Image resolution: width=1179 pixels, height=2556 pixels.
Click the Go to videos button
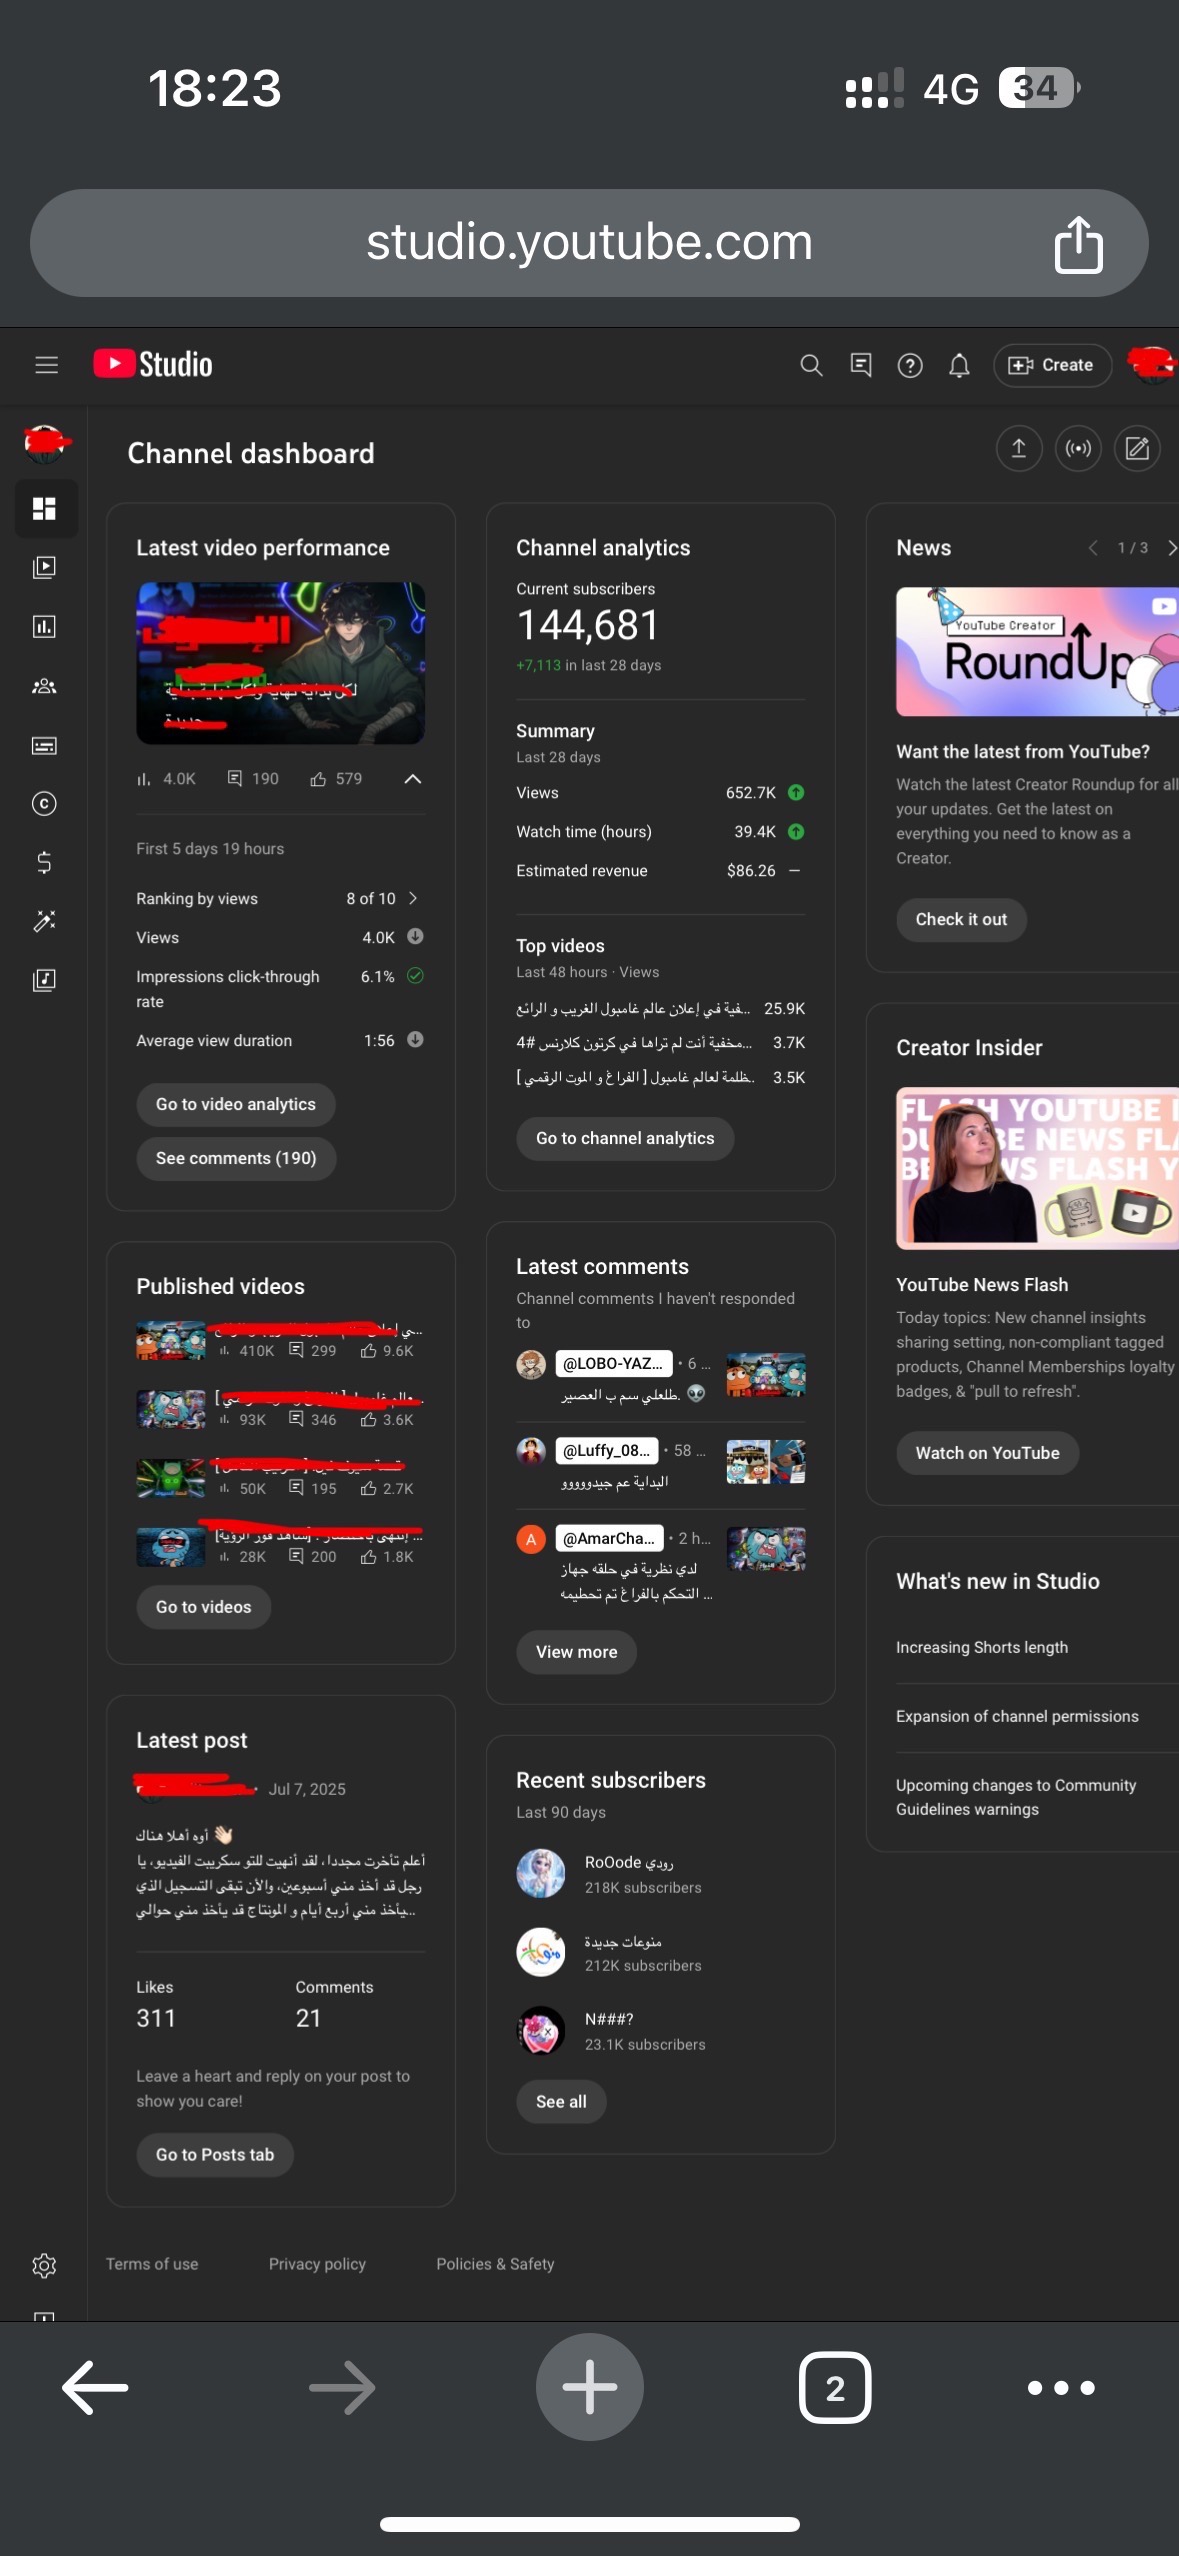click(x=204, y=1607)
